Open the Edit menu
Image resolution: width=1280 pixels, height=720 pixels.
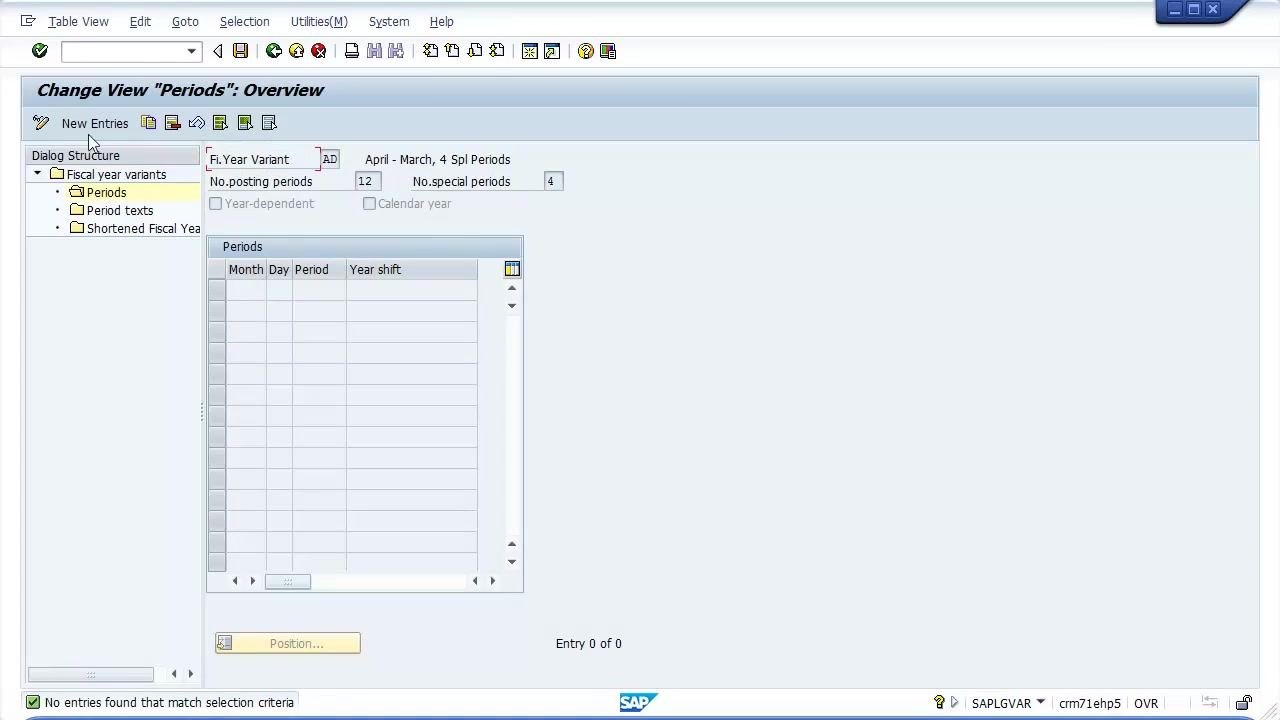coord(140,21)
